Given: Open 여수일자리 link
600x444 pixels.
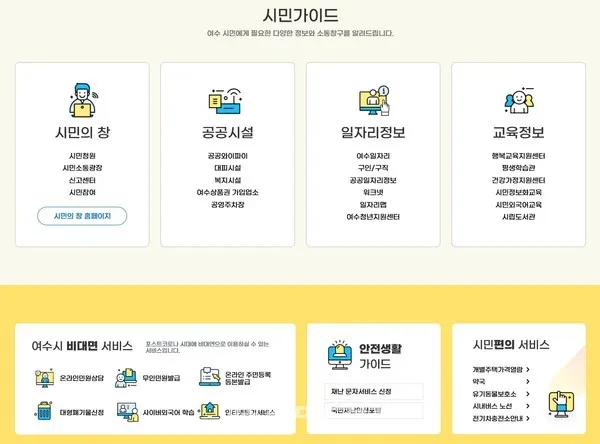Looking at the screenshot, I should [x=373, y=156].
